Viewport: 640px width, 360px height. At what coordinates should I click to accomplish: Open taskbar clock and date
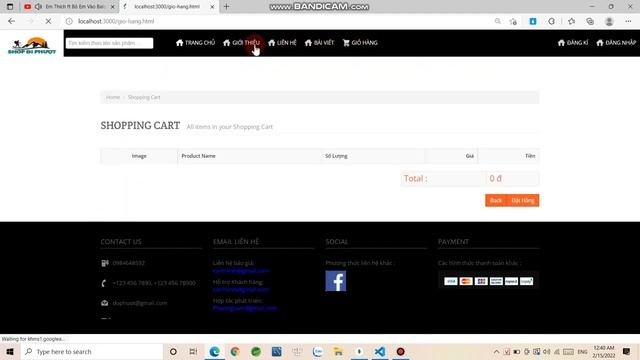604,351
